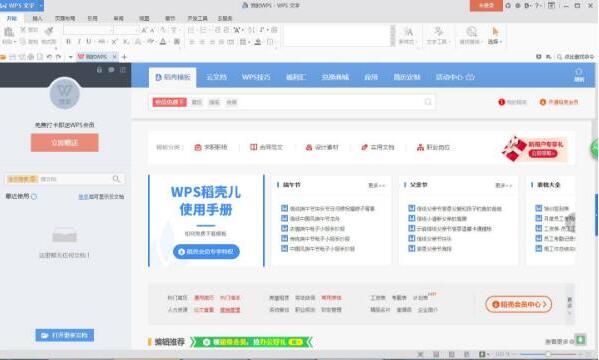599x360 pixels.
Task: Click the Italic formatting icon
Action: point(79,42)
